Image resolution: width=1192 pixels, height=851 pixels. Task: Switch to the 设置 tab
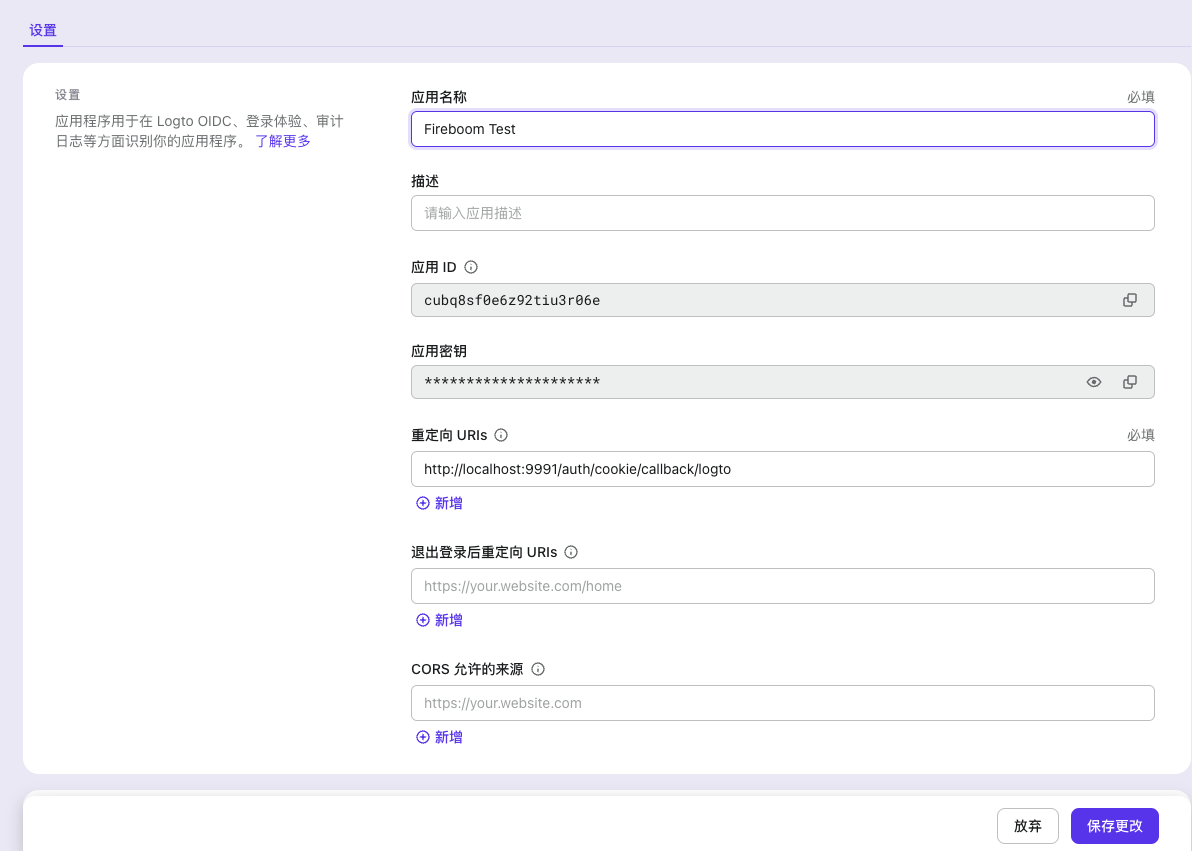43,30
